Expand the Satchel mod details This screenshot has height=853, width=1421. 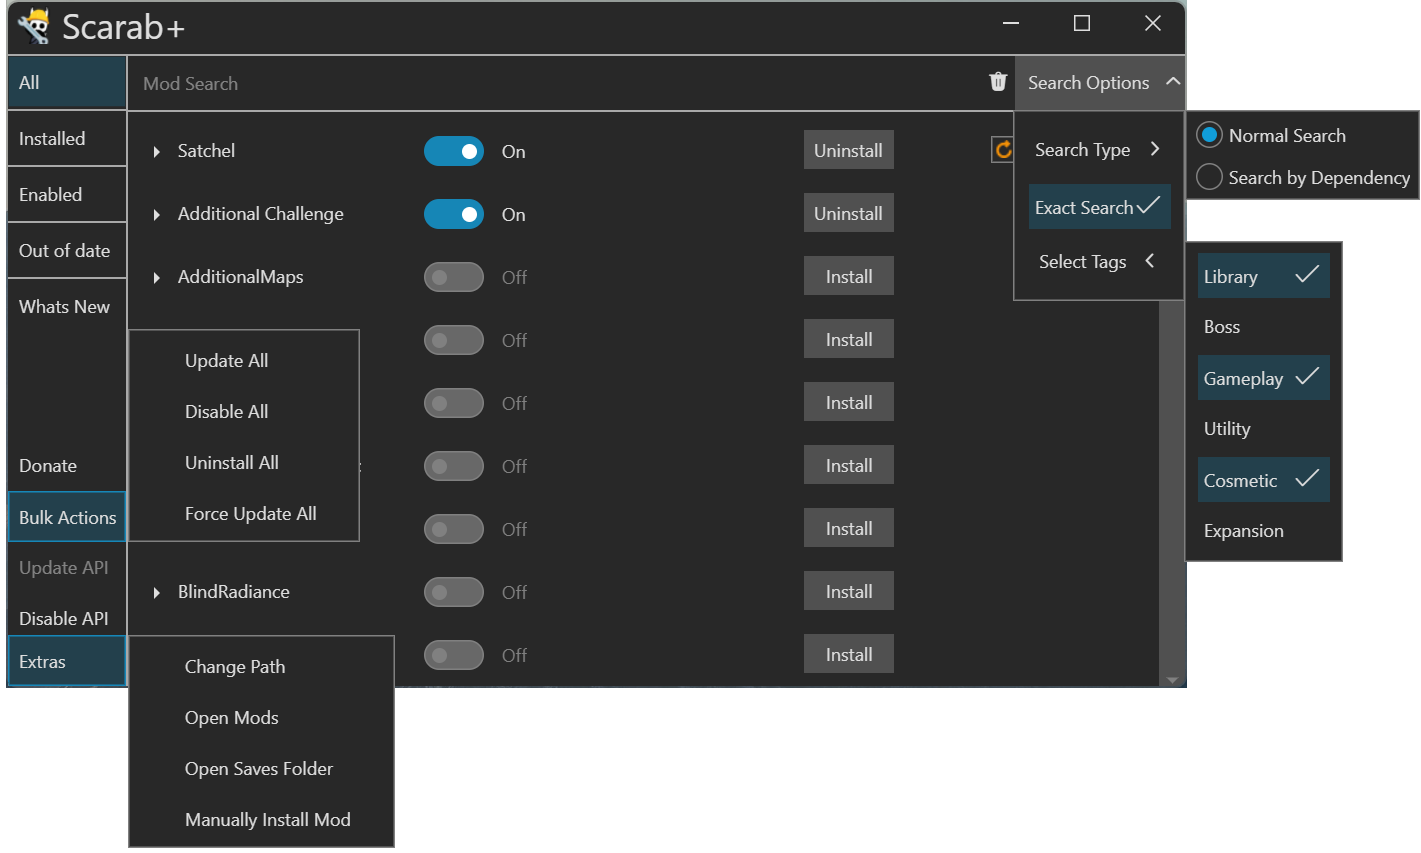click(x=157, y=152)
